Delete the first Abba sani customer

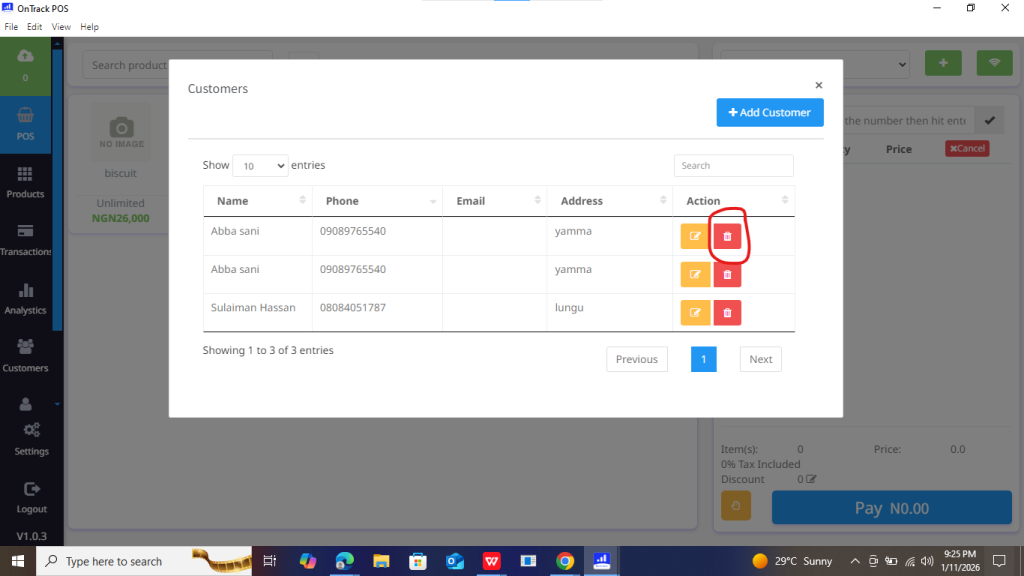(x=727, y=237)
